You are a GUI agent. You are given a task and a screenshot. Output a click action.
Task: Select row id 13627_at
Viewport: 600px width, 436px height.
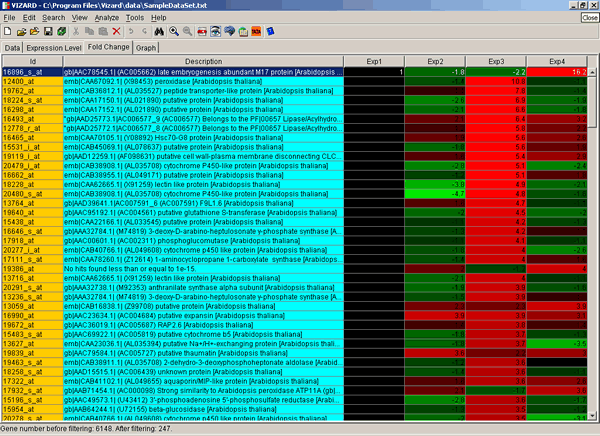point(33,344)
